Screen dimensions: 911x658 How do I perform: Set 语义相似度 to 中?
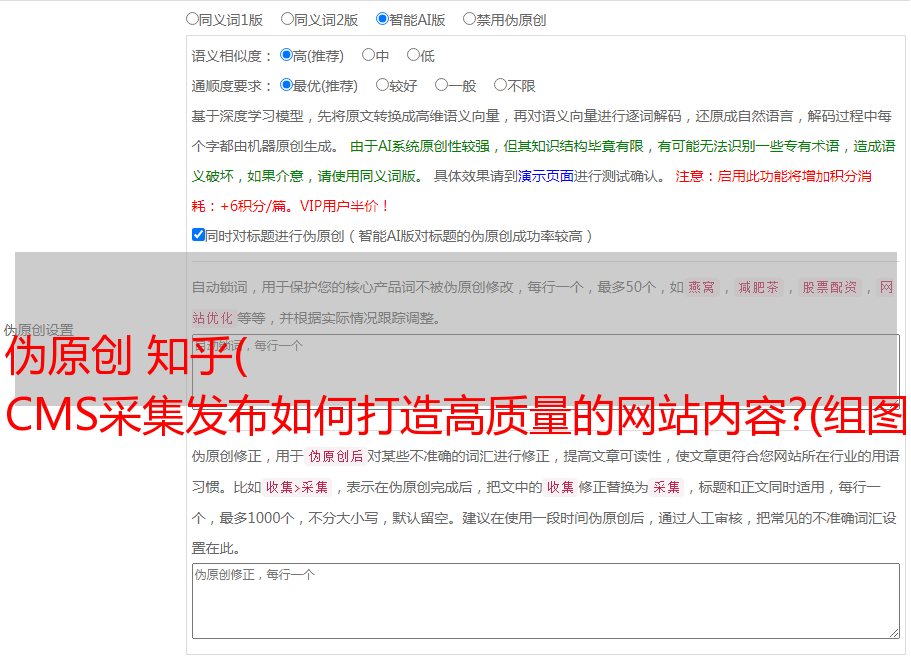point(368,55)
